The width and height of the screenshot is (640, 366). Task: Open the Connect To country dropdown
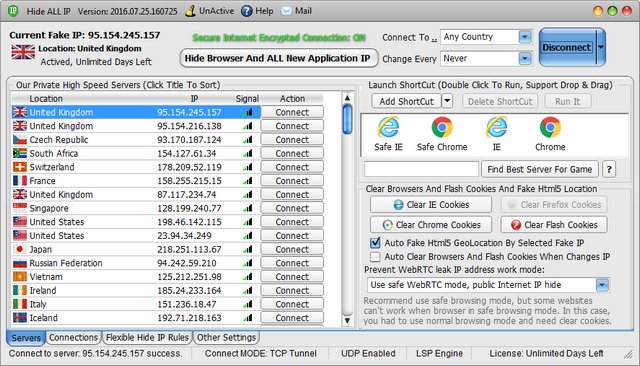click(x=525, y=37)
